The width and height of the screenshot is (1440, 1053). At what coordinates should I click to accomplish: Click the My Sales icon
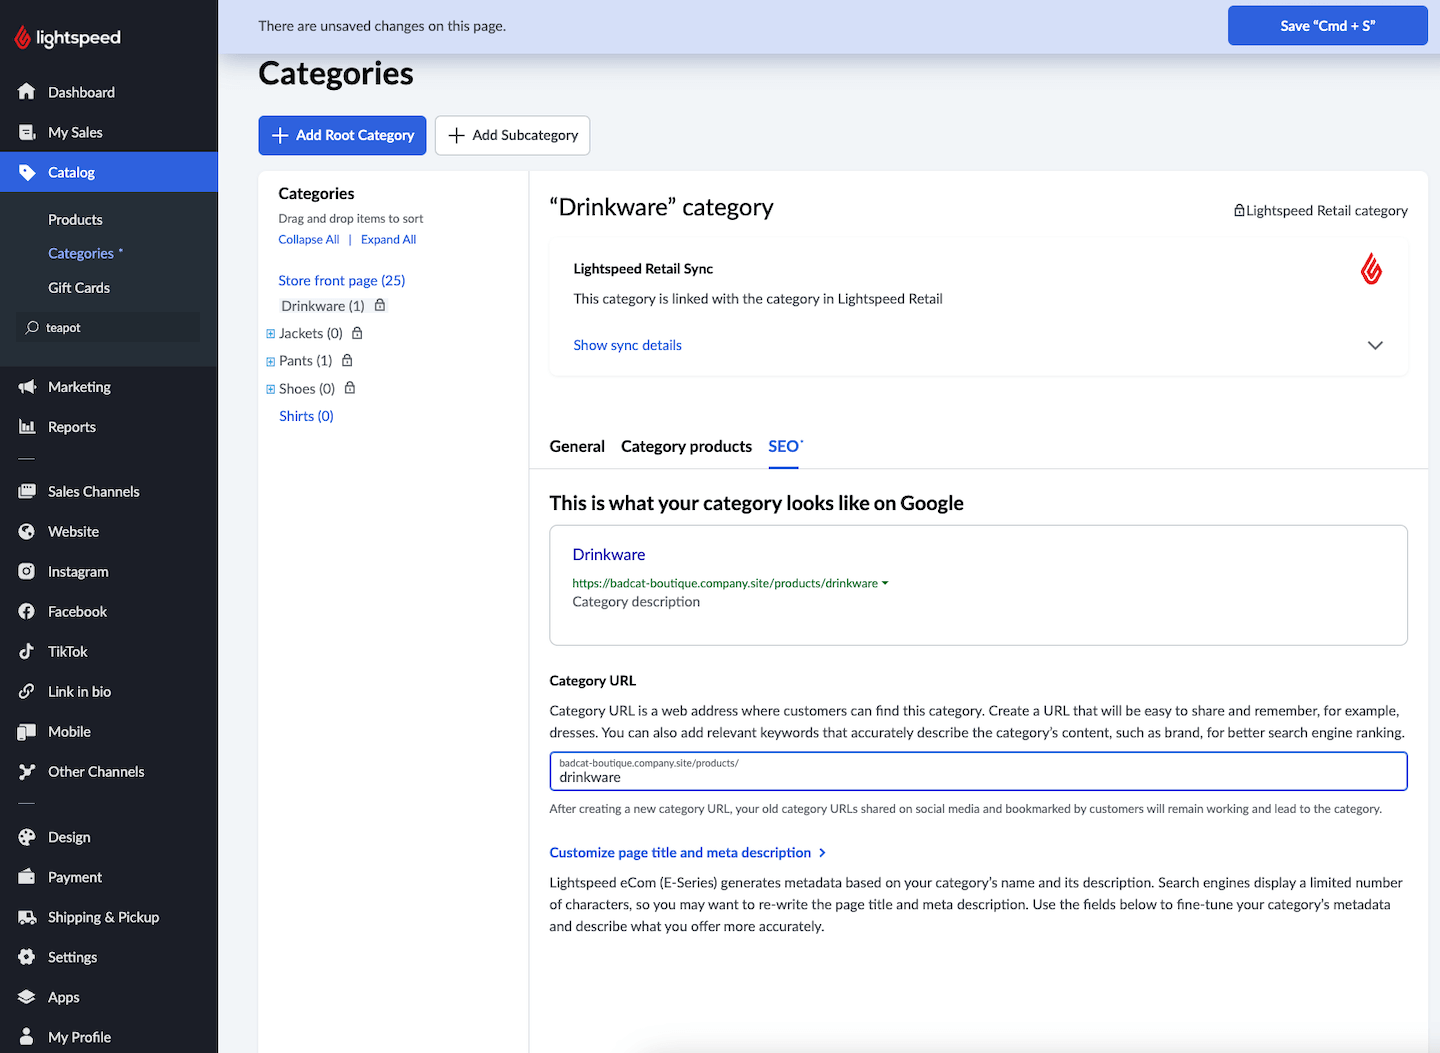[27, 132]
